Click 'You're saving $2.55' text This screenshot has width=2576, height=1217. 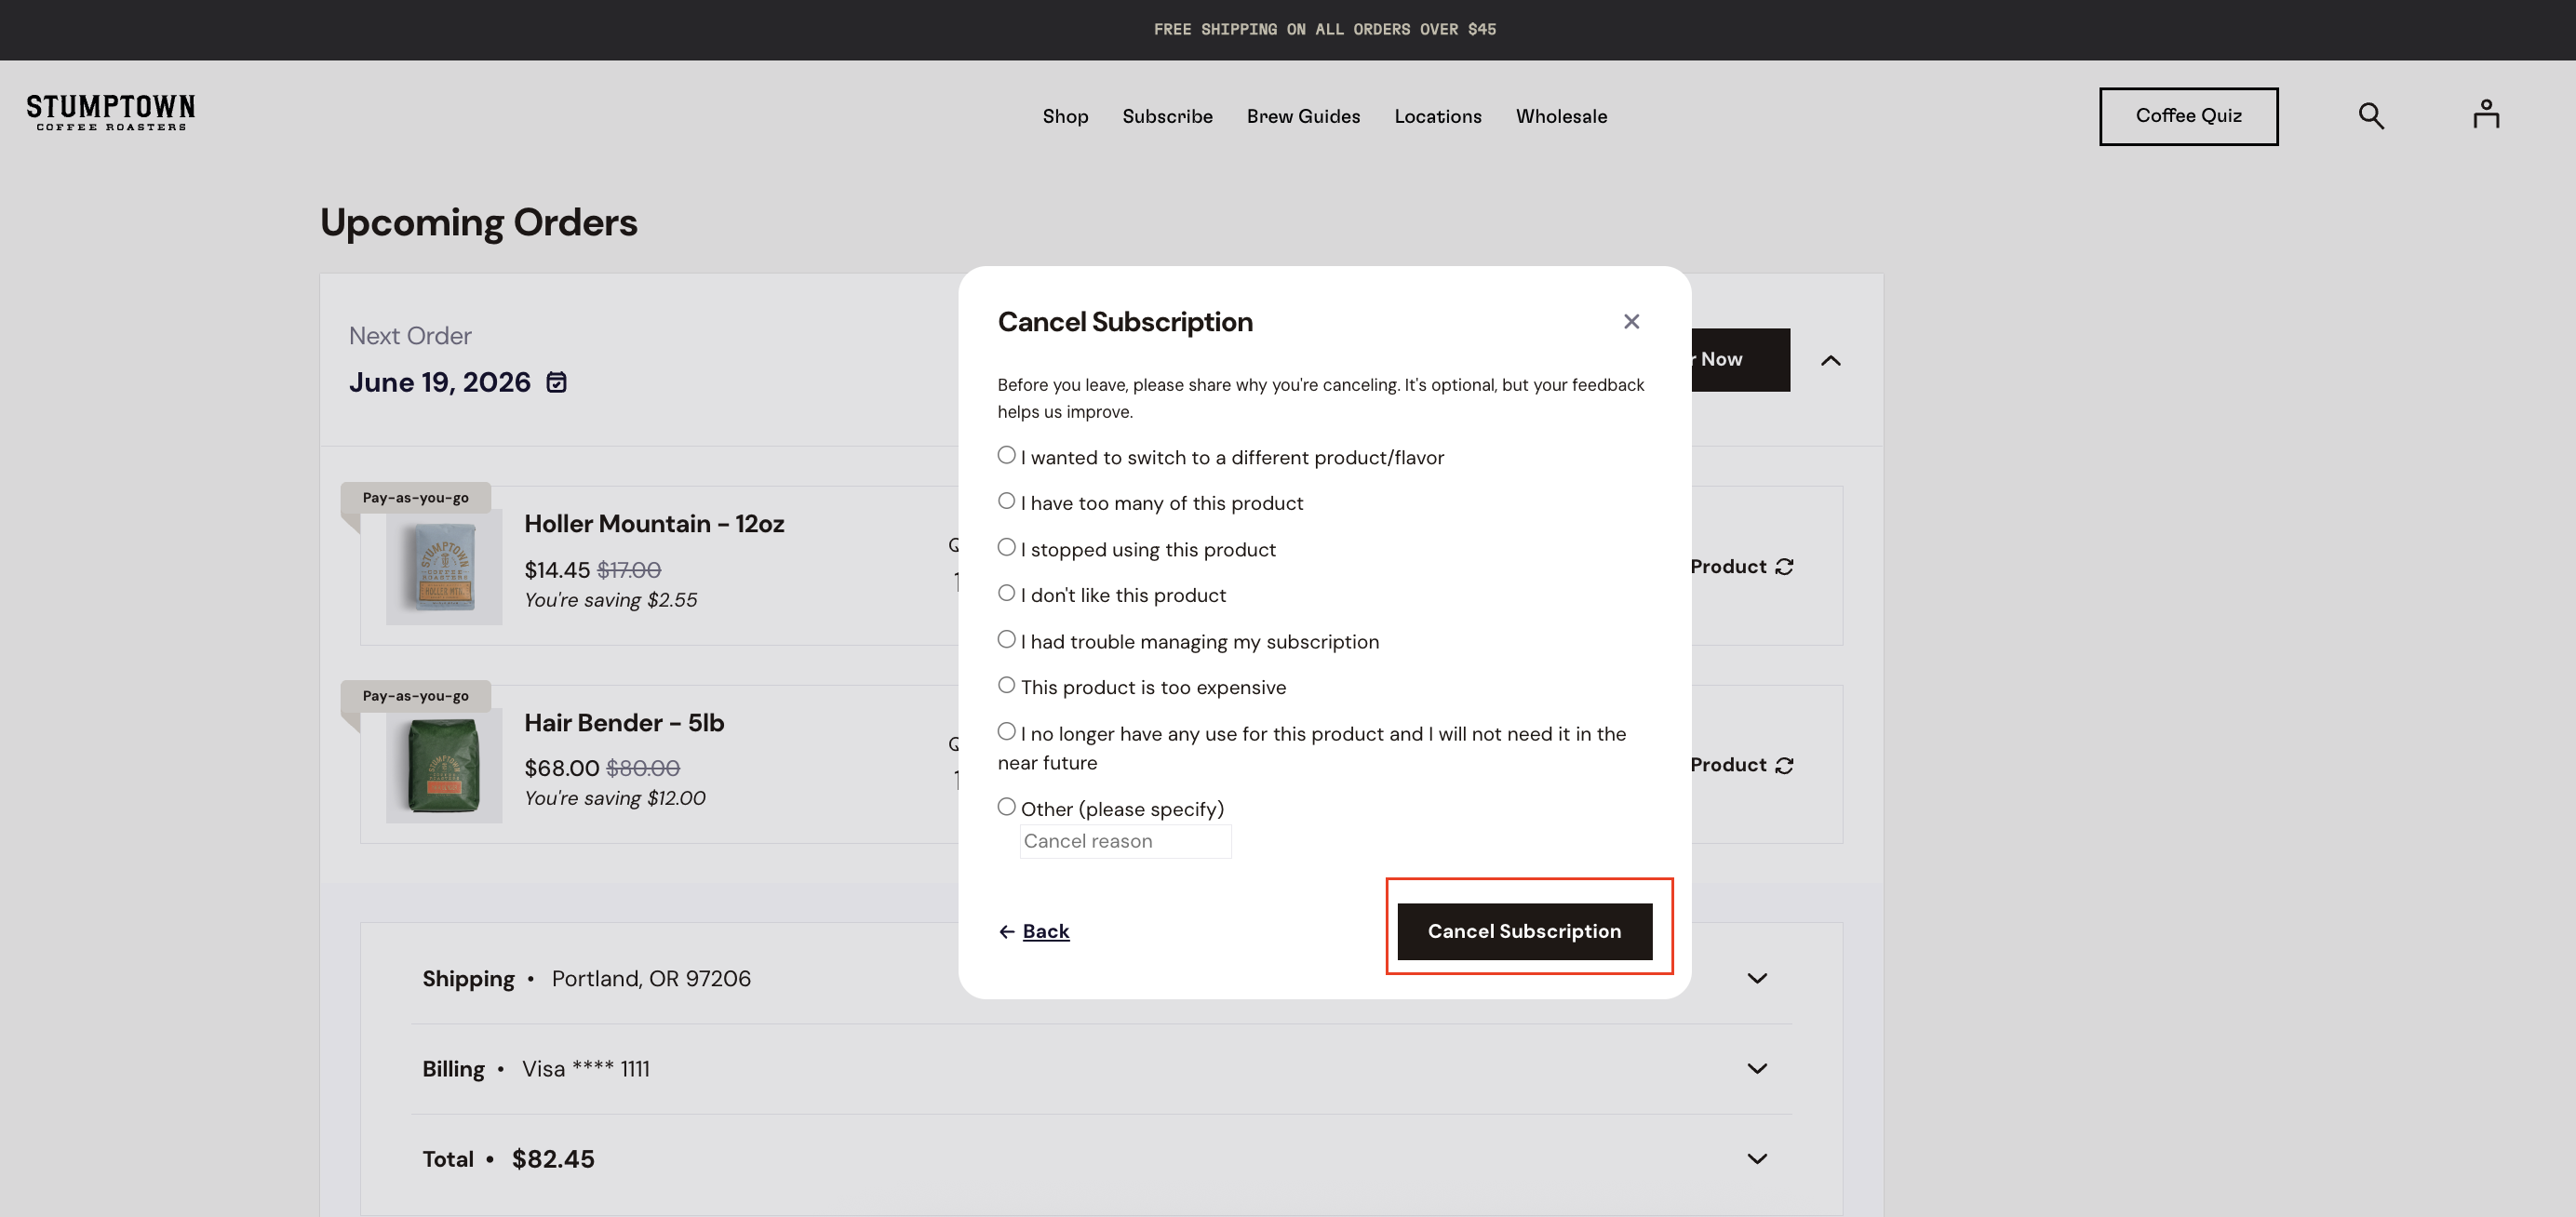pyautogui.click(x=611, y=600)
